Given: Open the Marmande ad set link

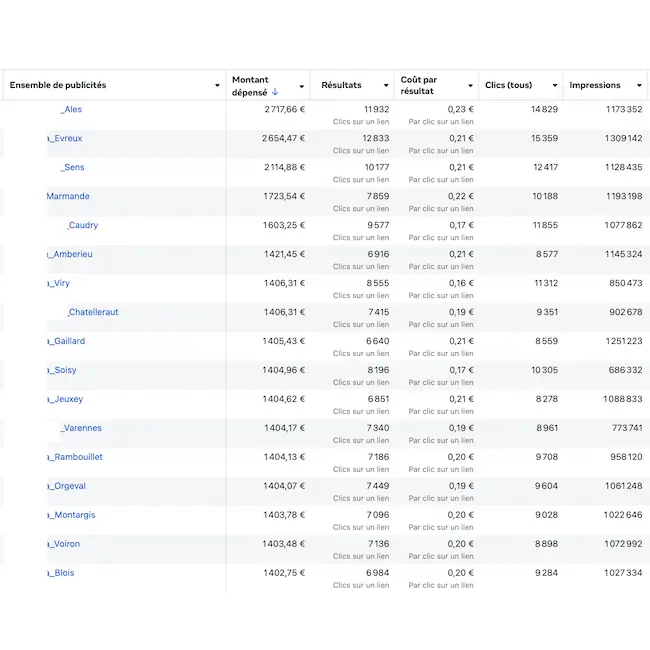Looking at the screenshot, I should coord(68,196).
